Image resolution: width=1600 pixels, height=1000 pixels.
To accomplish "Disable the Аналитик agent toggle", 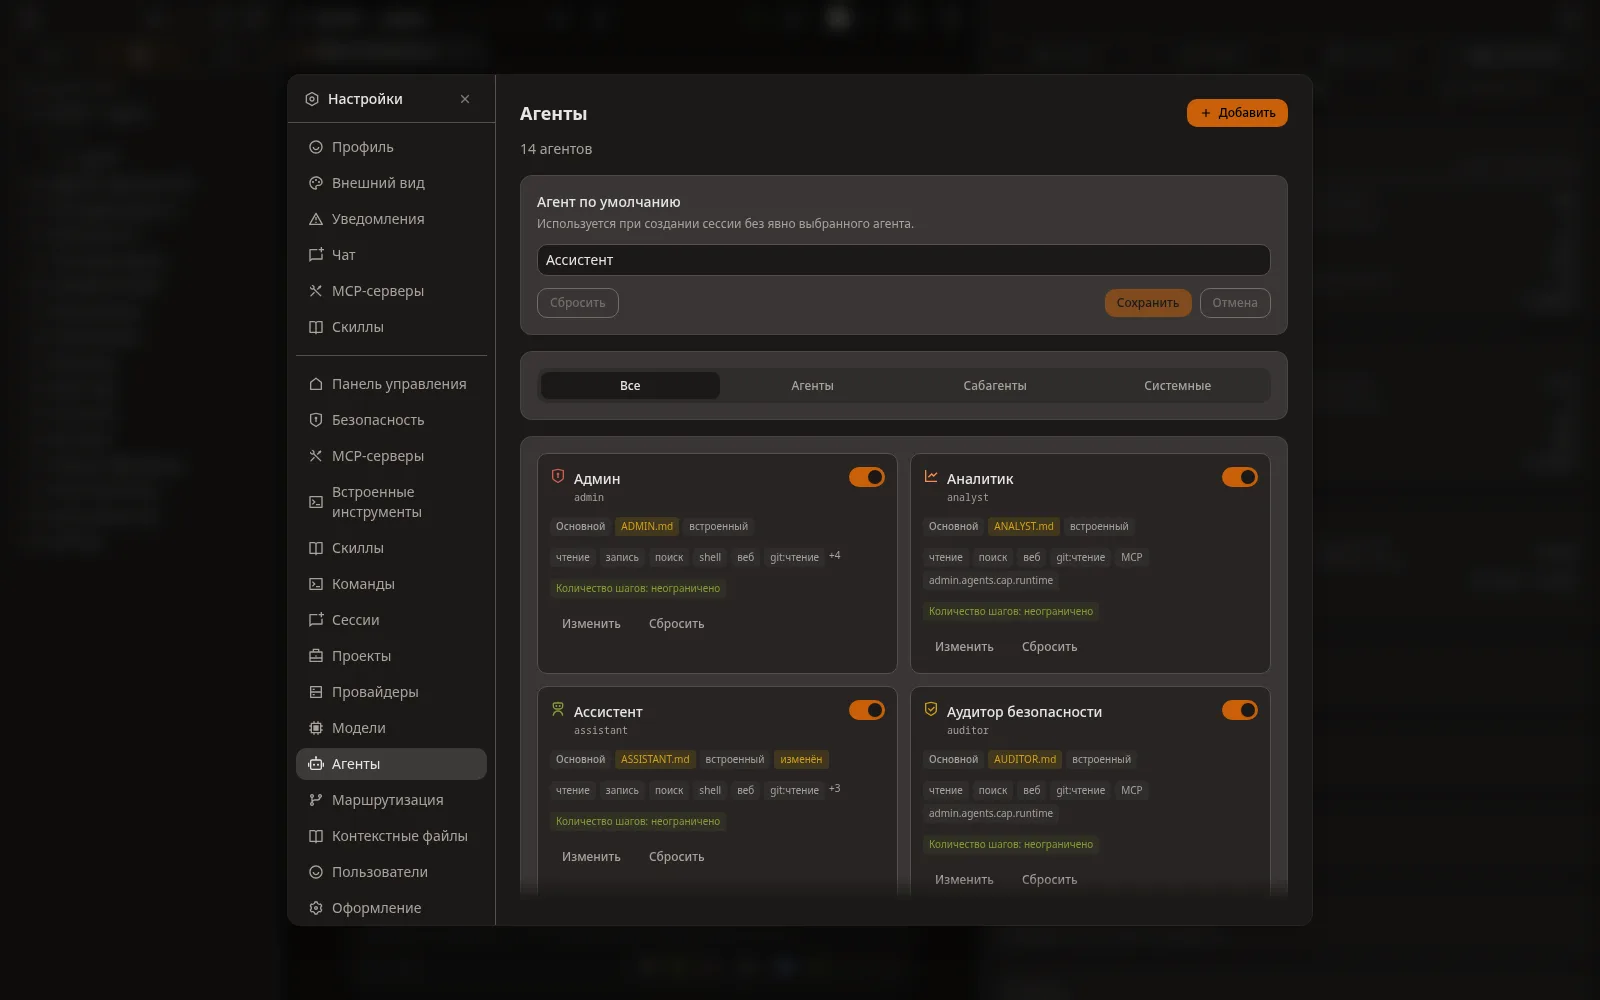I will tap(1240, 477).
